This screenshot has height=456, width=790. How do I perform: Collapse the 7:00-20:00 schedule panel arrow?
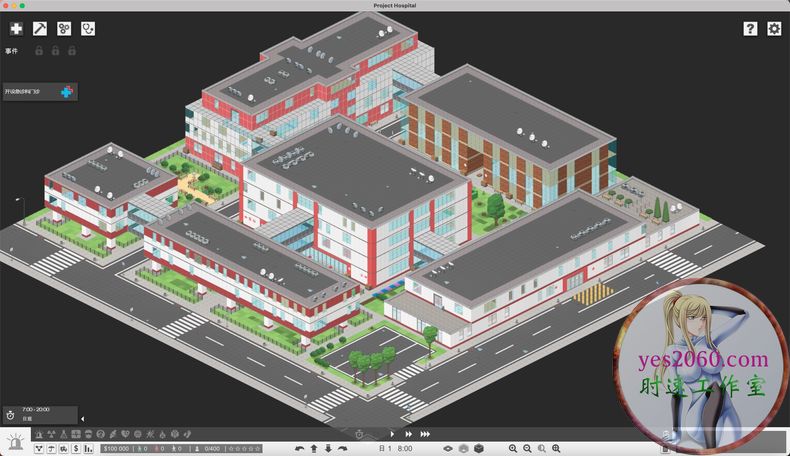click(82, 419)
